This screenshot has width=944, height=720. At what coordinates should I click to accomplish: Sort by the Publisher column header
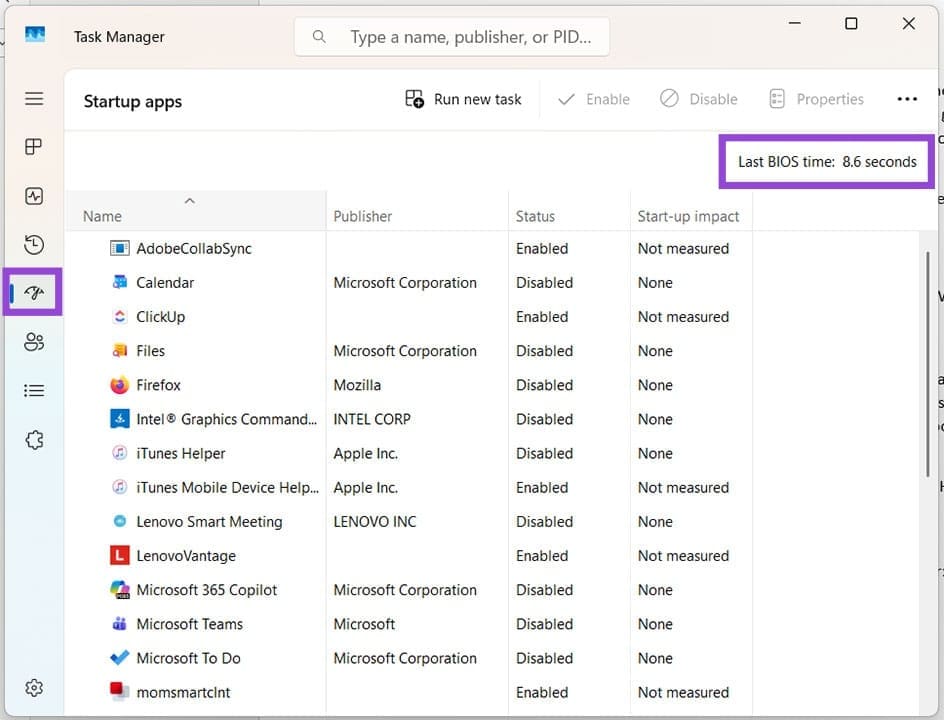click(417, 211)
